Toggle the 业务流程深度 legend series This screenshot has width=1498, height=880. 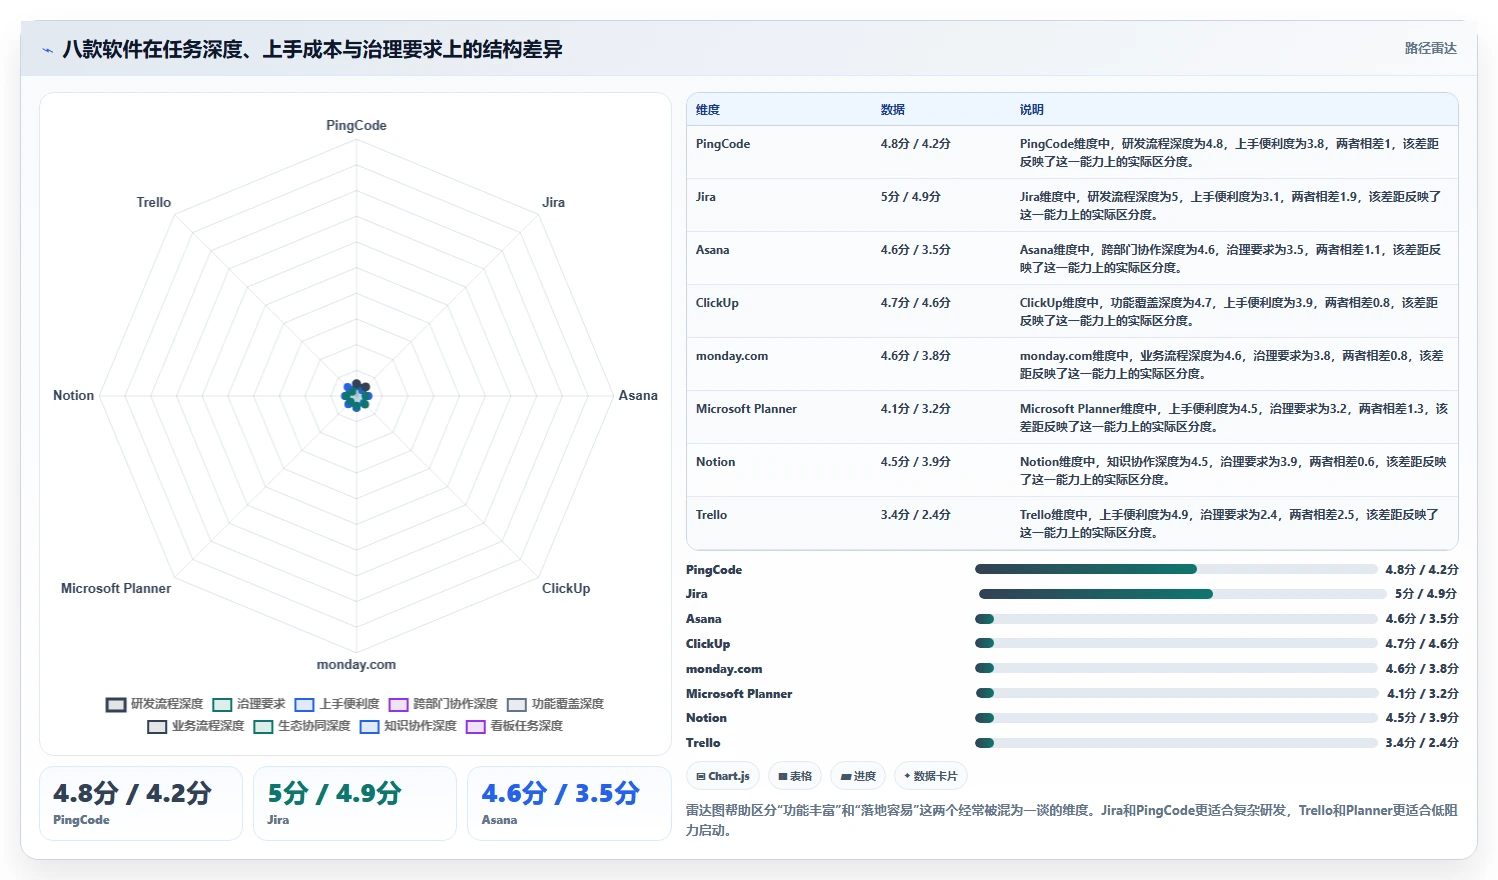tap(196, 726)
